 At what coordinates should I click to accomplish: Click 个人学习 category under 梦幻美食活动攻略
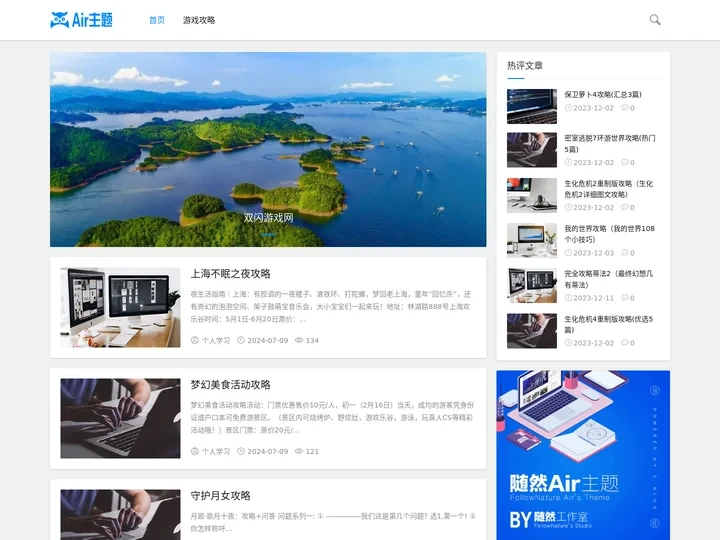click(x=216, y=451)
